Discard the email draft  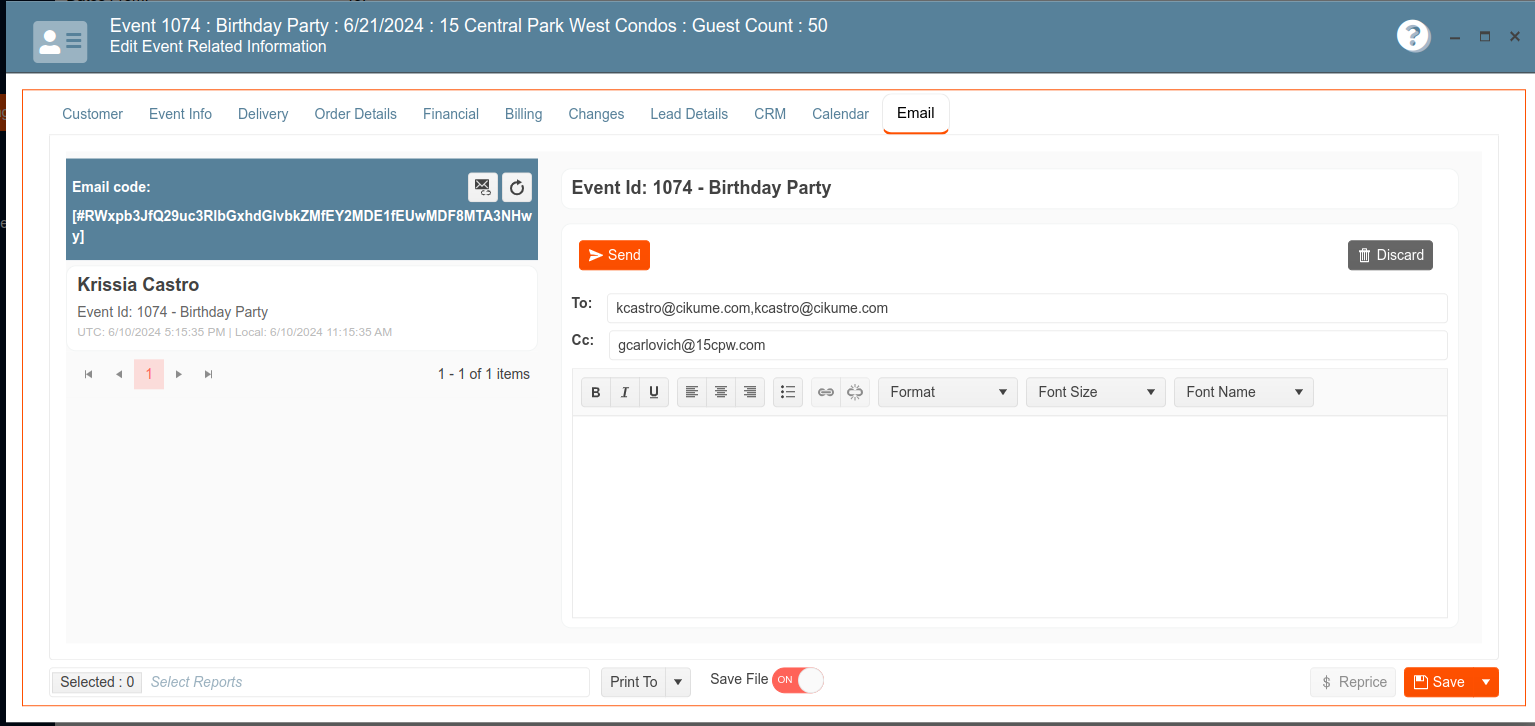coord(1390,255)
